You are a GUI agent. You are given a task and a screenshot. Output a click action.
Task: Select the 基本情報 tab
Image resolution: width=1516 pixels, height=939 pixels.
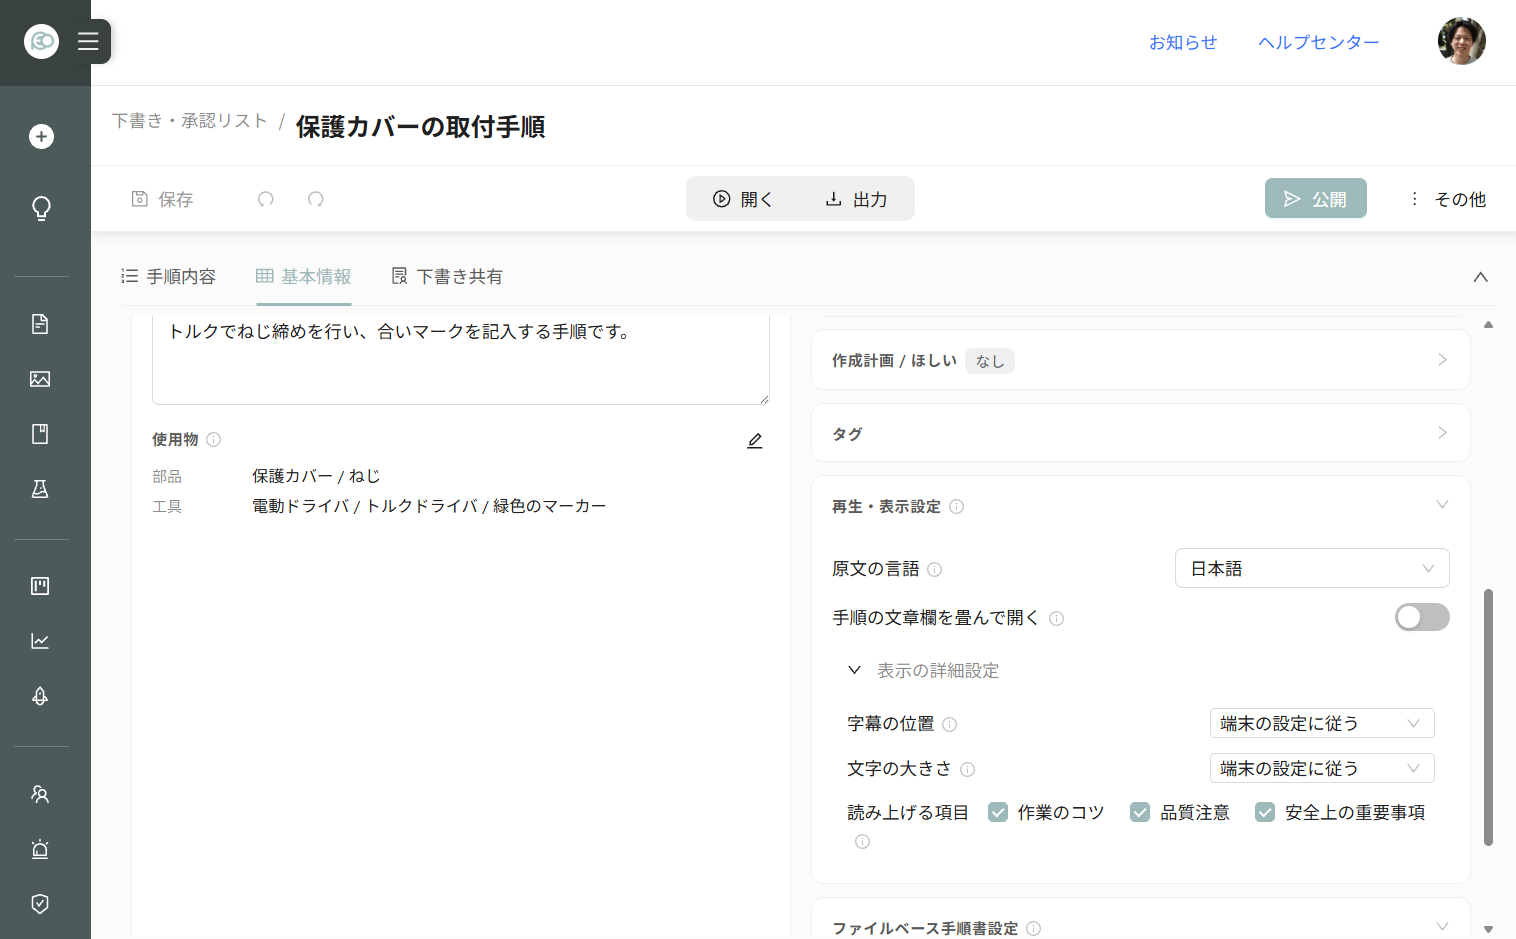click(x=304, y=277)
